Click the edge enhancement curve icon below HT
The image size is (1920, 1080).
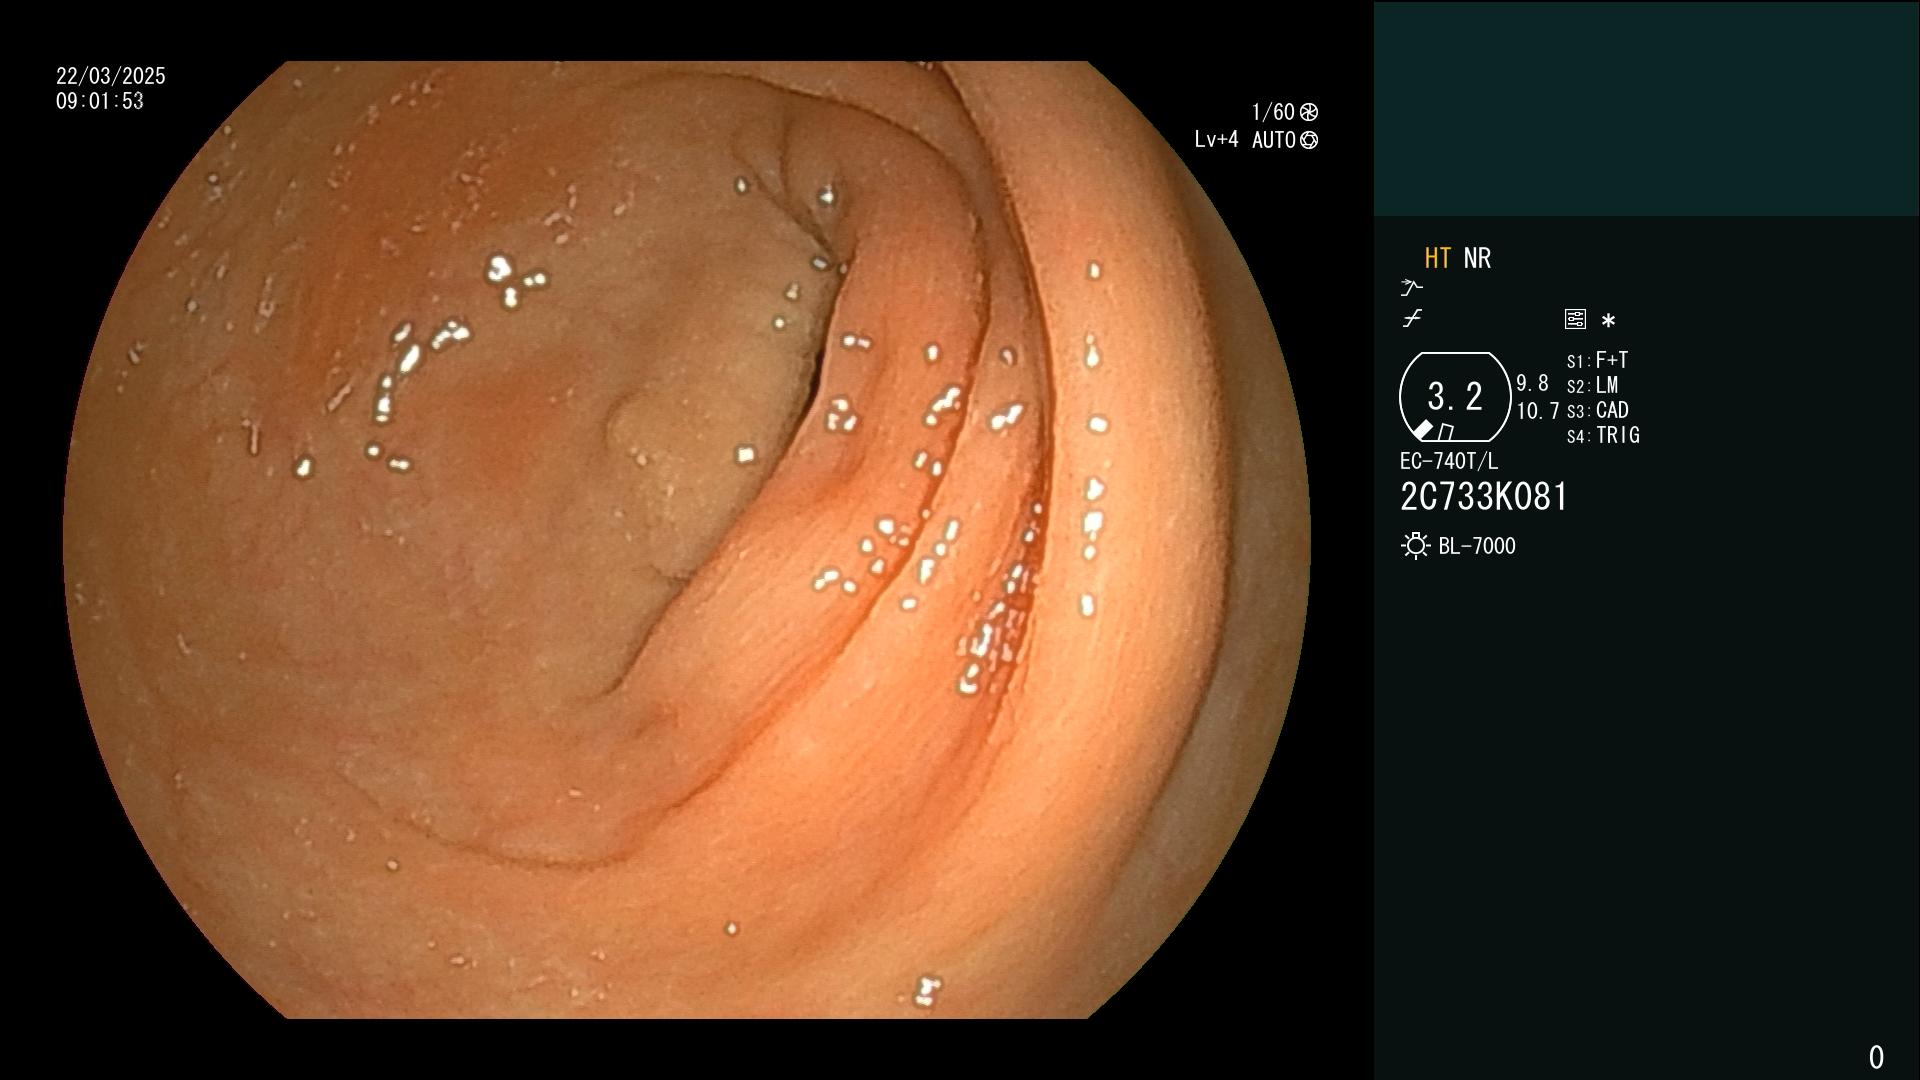(1411, 288)
